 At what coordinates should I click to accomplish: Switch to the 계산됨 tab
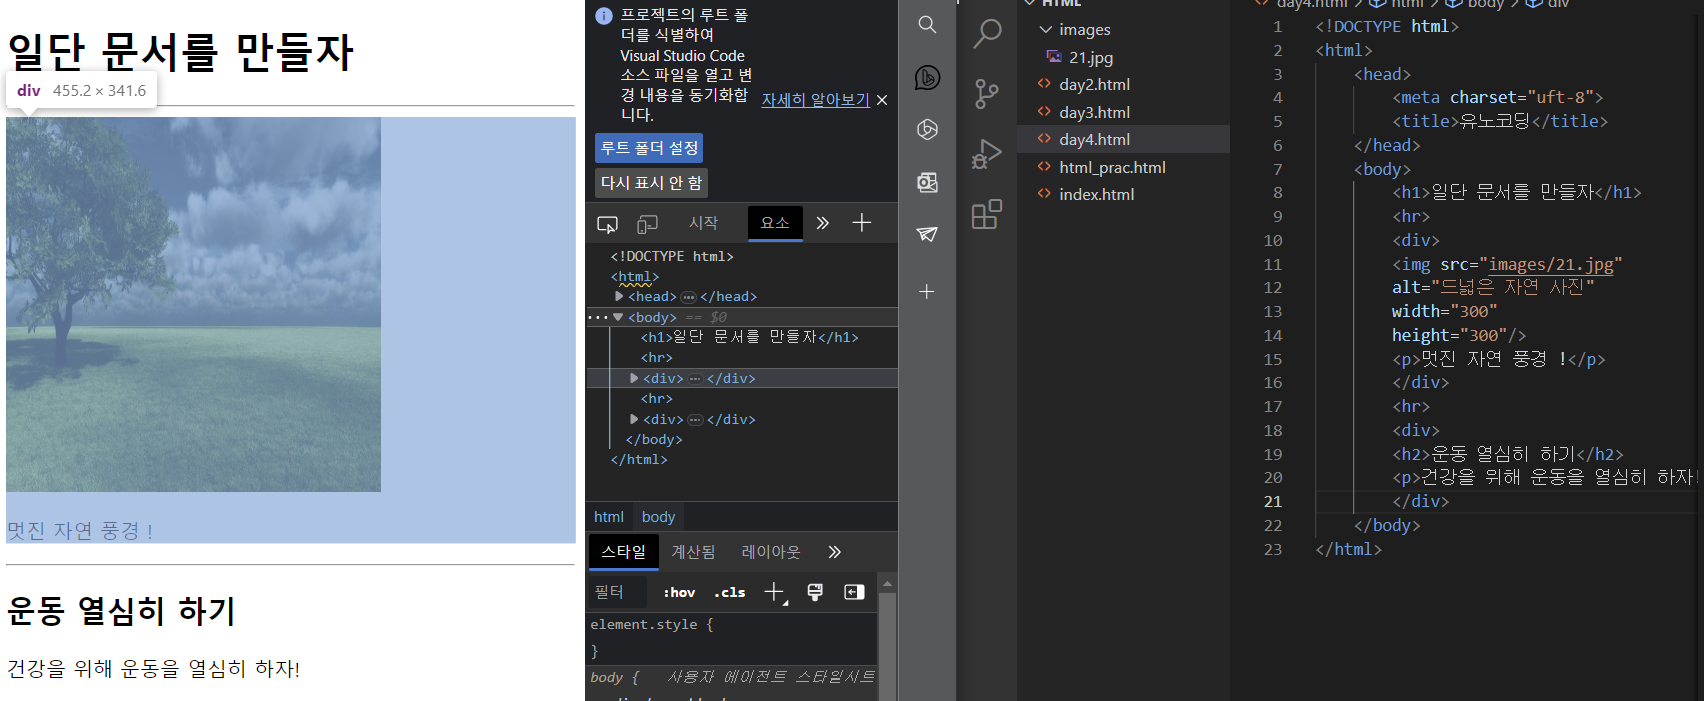tap(693, 552)
